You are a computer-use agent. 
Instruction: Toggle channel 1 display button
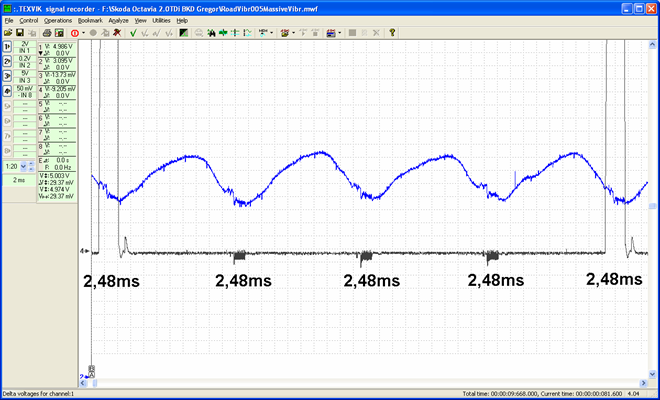(7, 47)
